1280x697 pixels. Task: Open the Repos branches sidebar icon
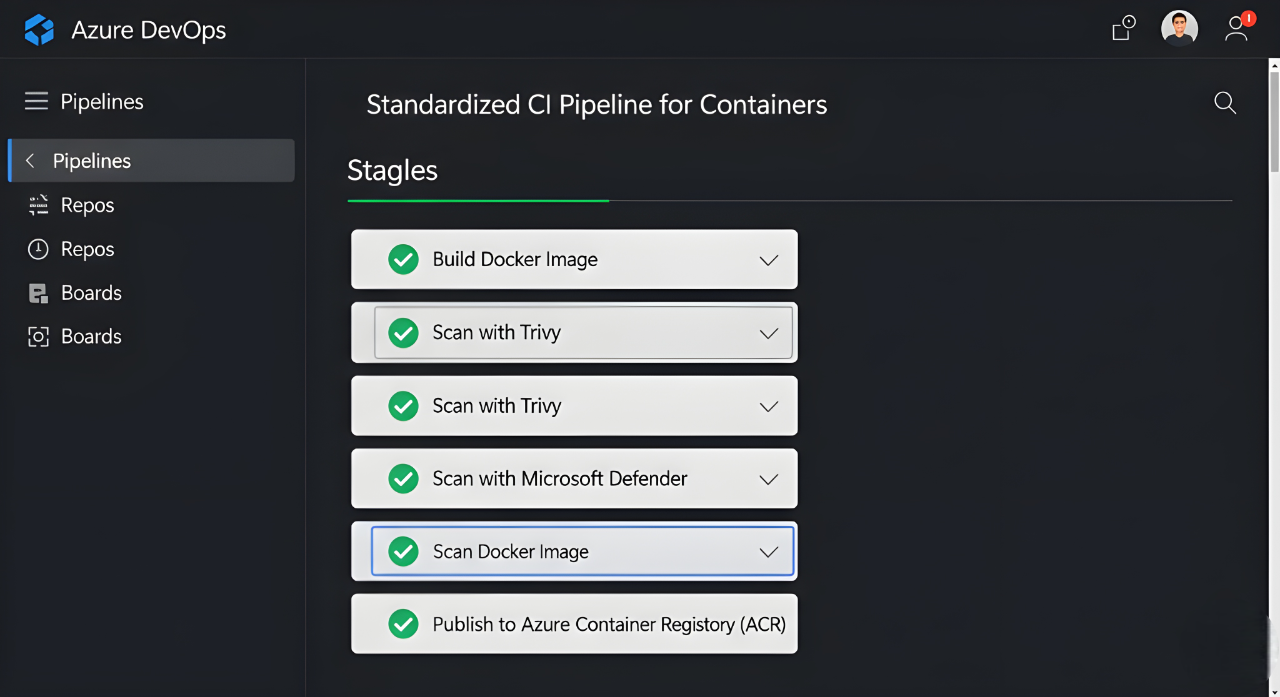[37, 204]
